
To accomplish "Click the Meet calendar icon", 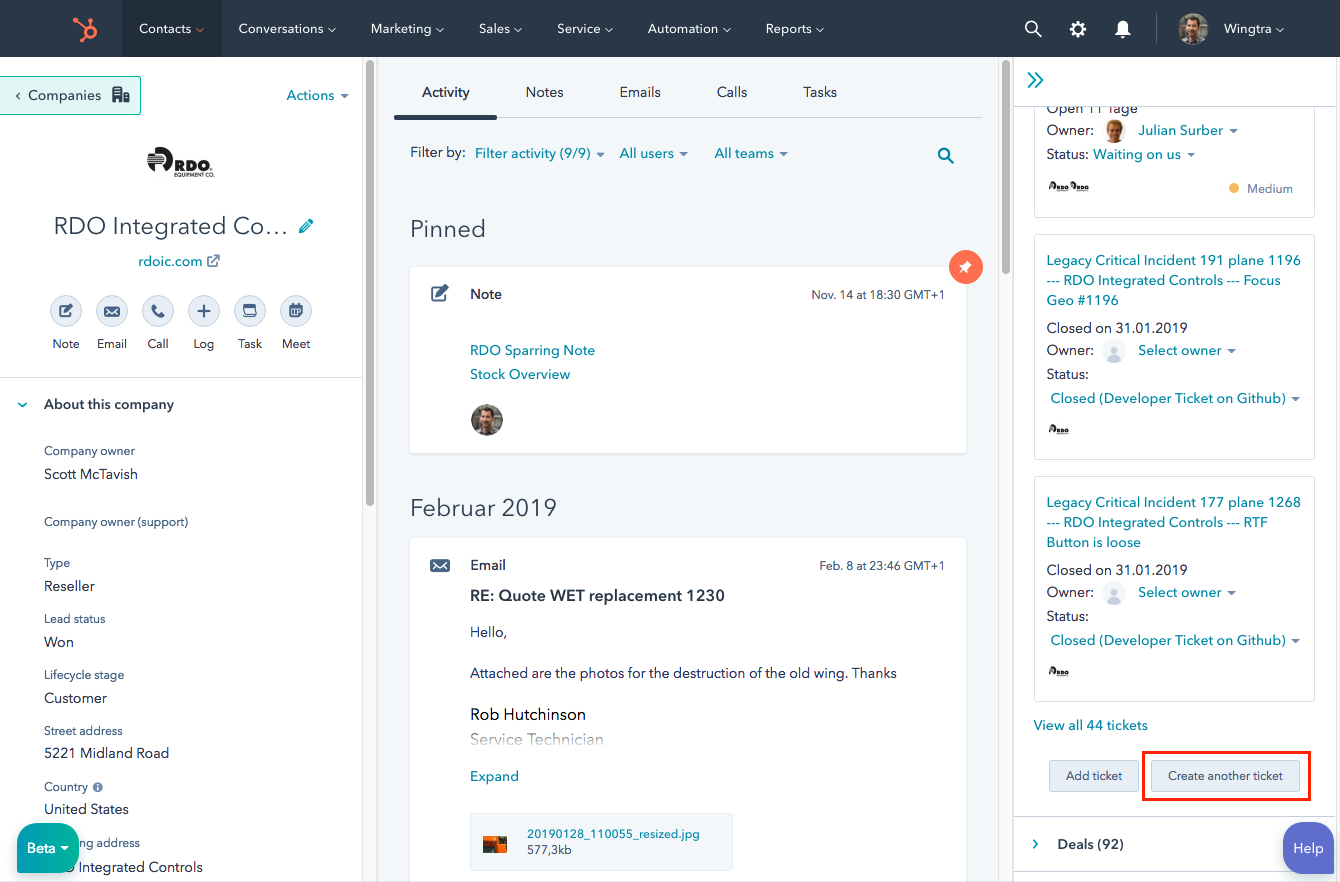I will tap(296, 311).
